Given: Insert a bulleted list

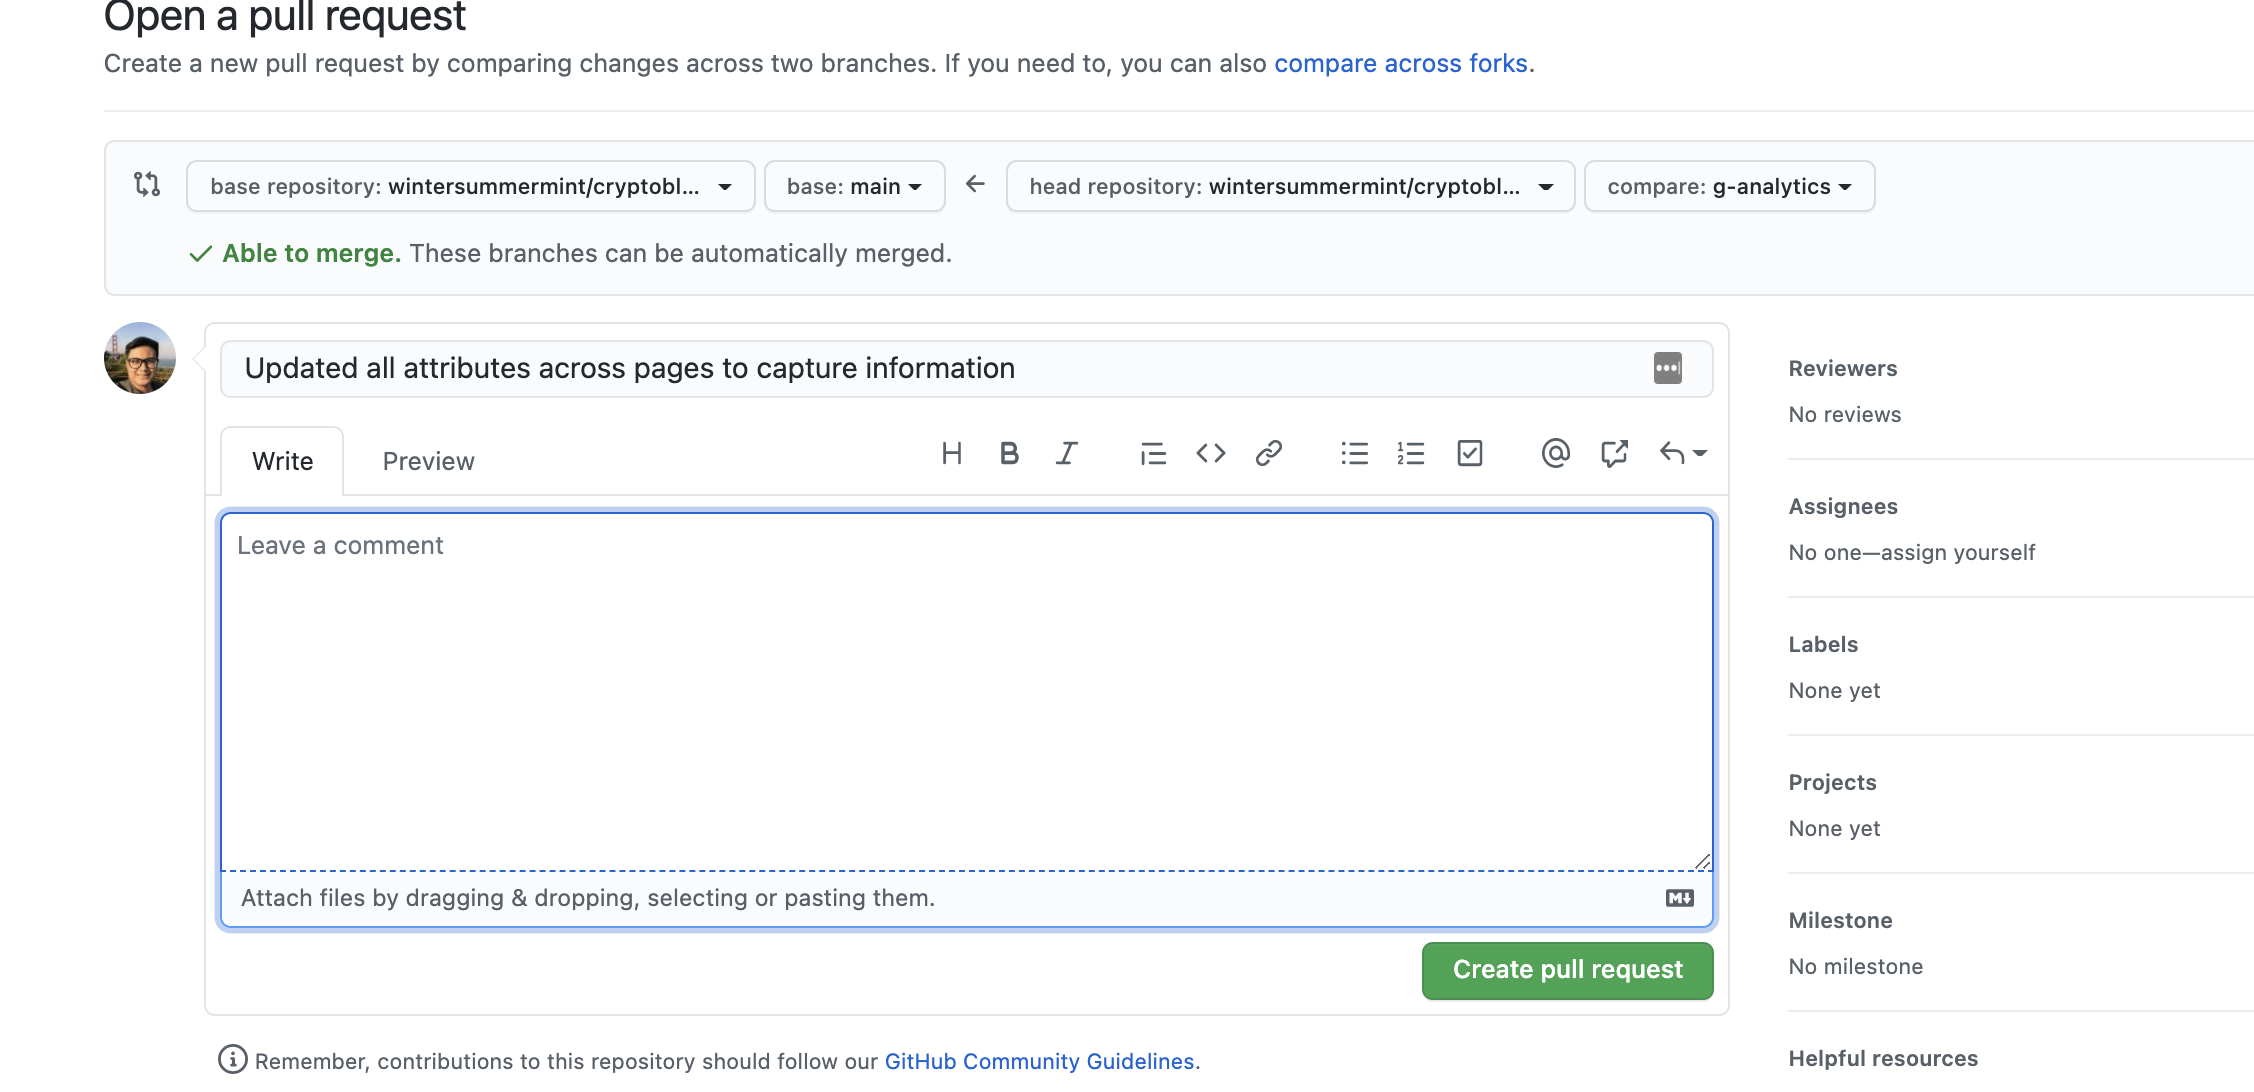Looking at the screenshot, I should point(1355,454).
